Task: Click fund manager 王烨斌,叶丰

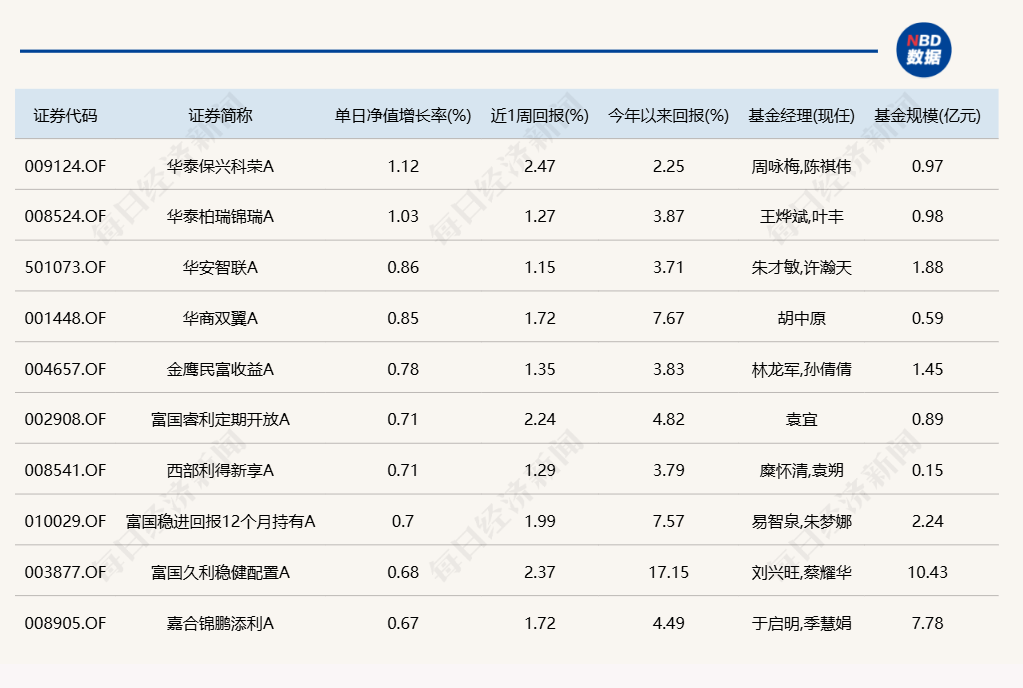Action: coord(801,217)
